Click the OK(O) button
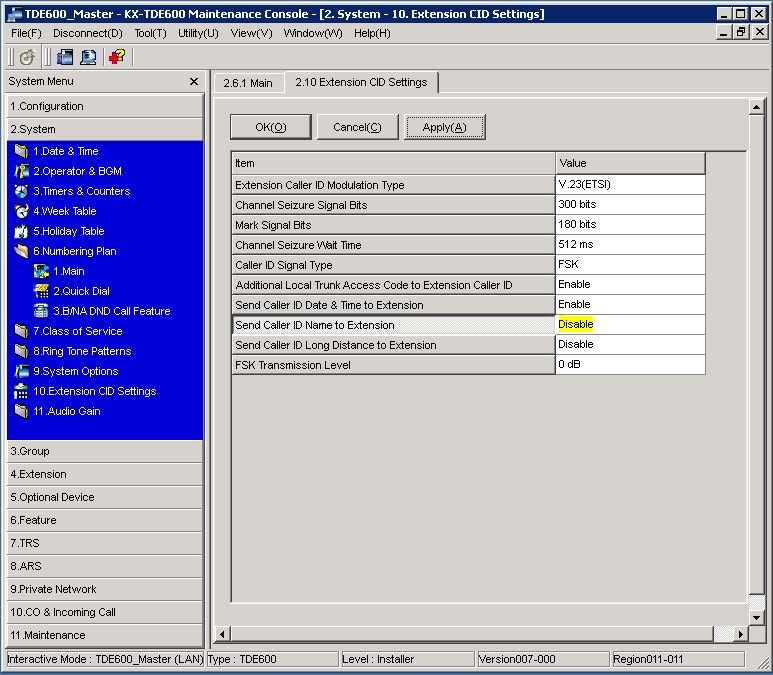 (x=270, y=127)
